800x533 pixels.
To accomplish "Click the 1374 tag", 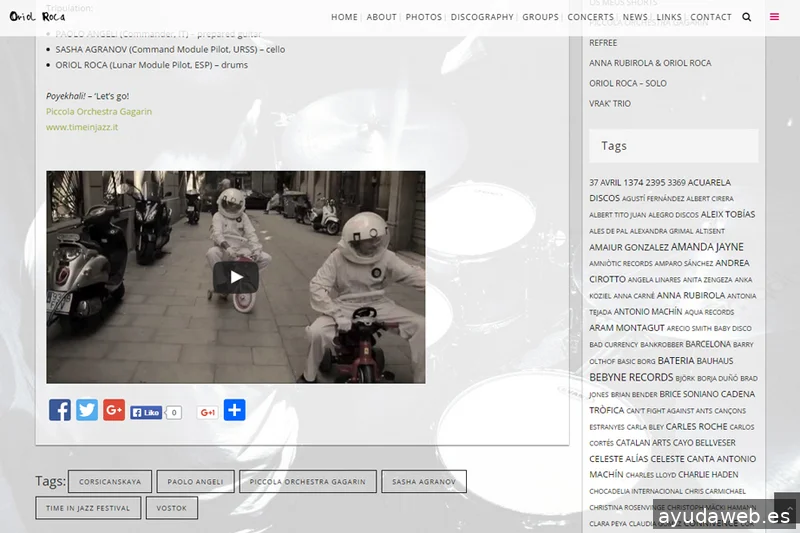I will [x=633, y=183].
